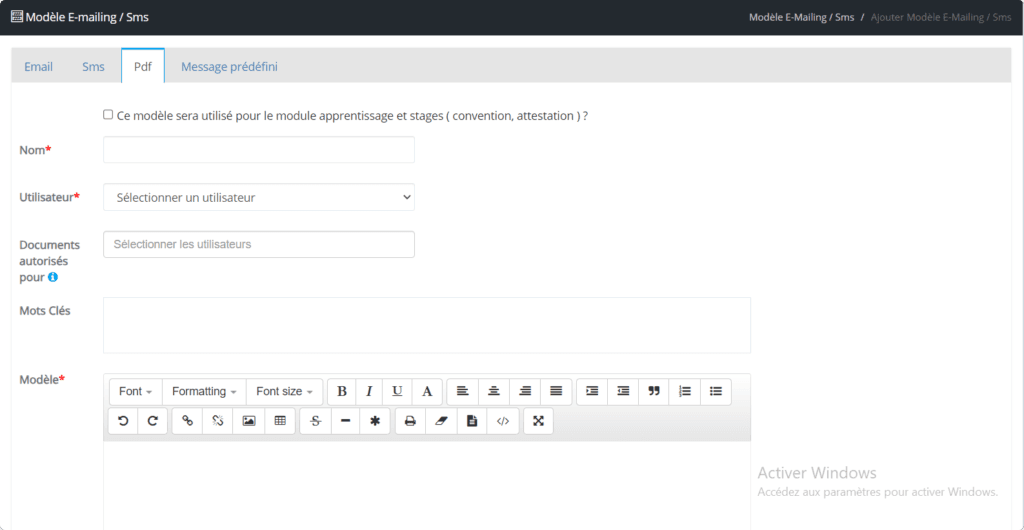
Task: Click into the Mots Clés text area
Action: 427,325
